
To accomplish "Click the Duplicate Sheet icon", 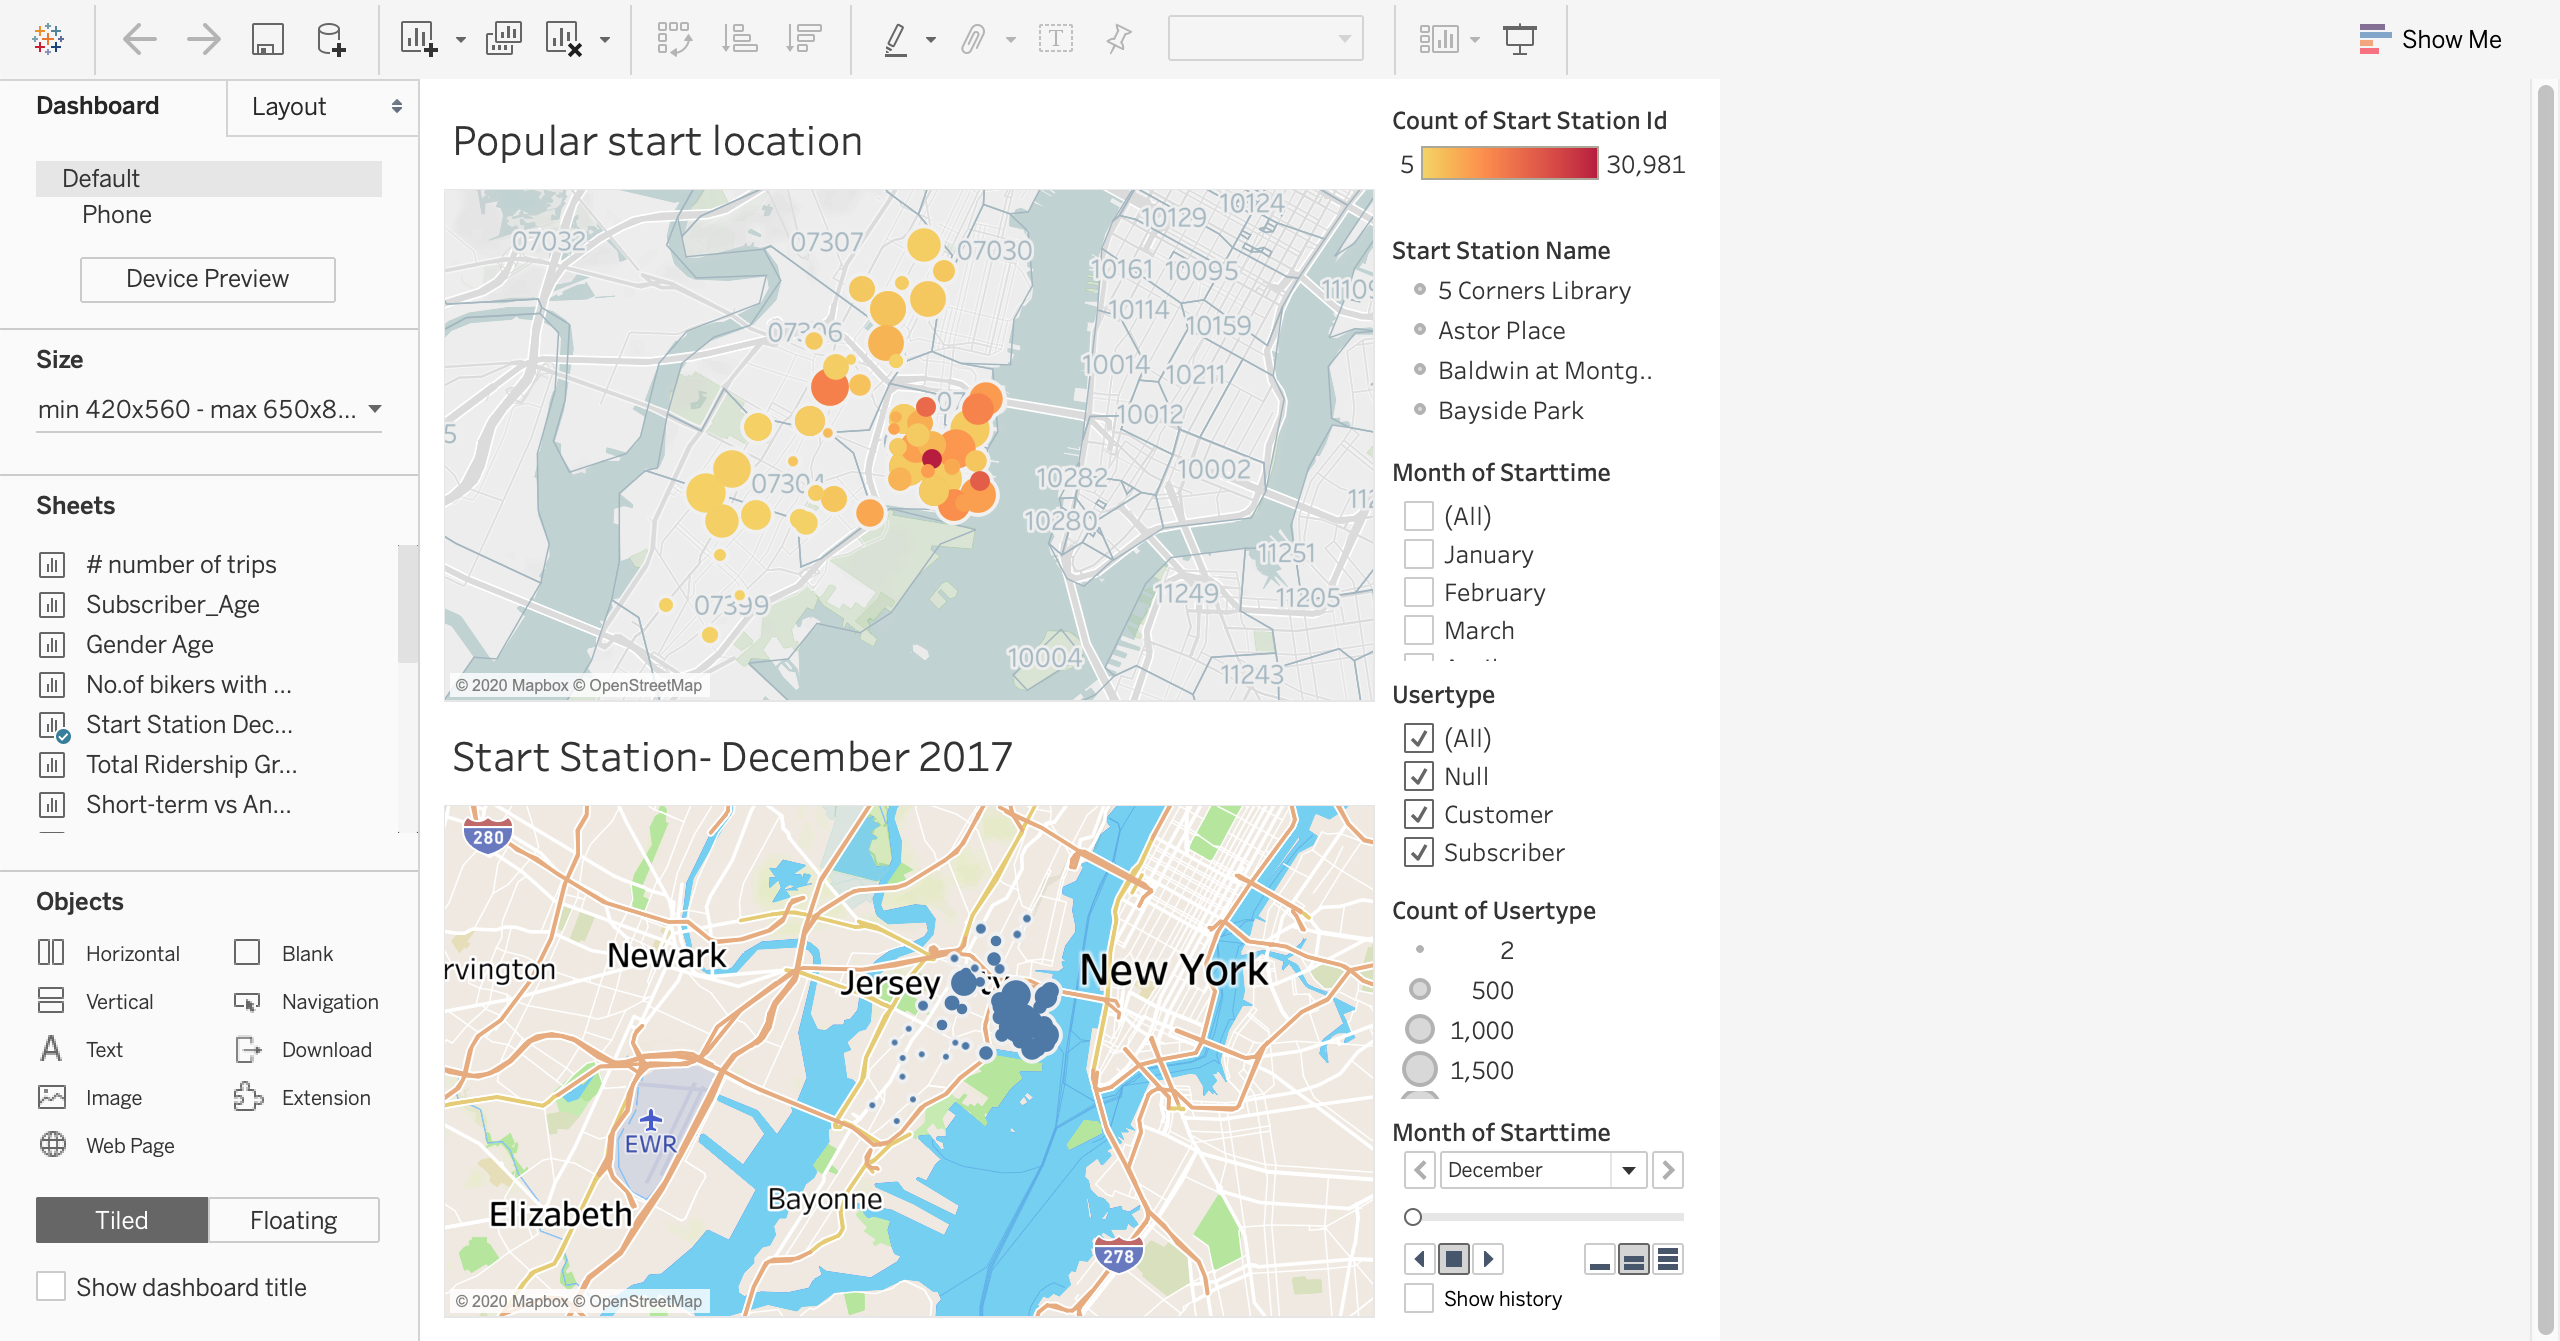I will pyautogui.click(x=503, y=40).
